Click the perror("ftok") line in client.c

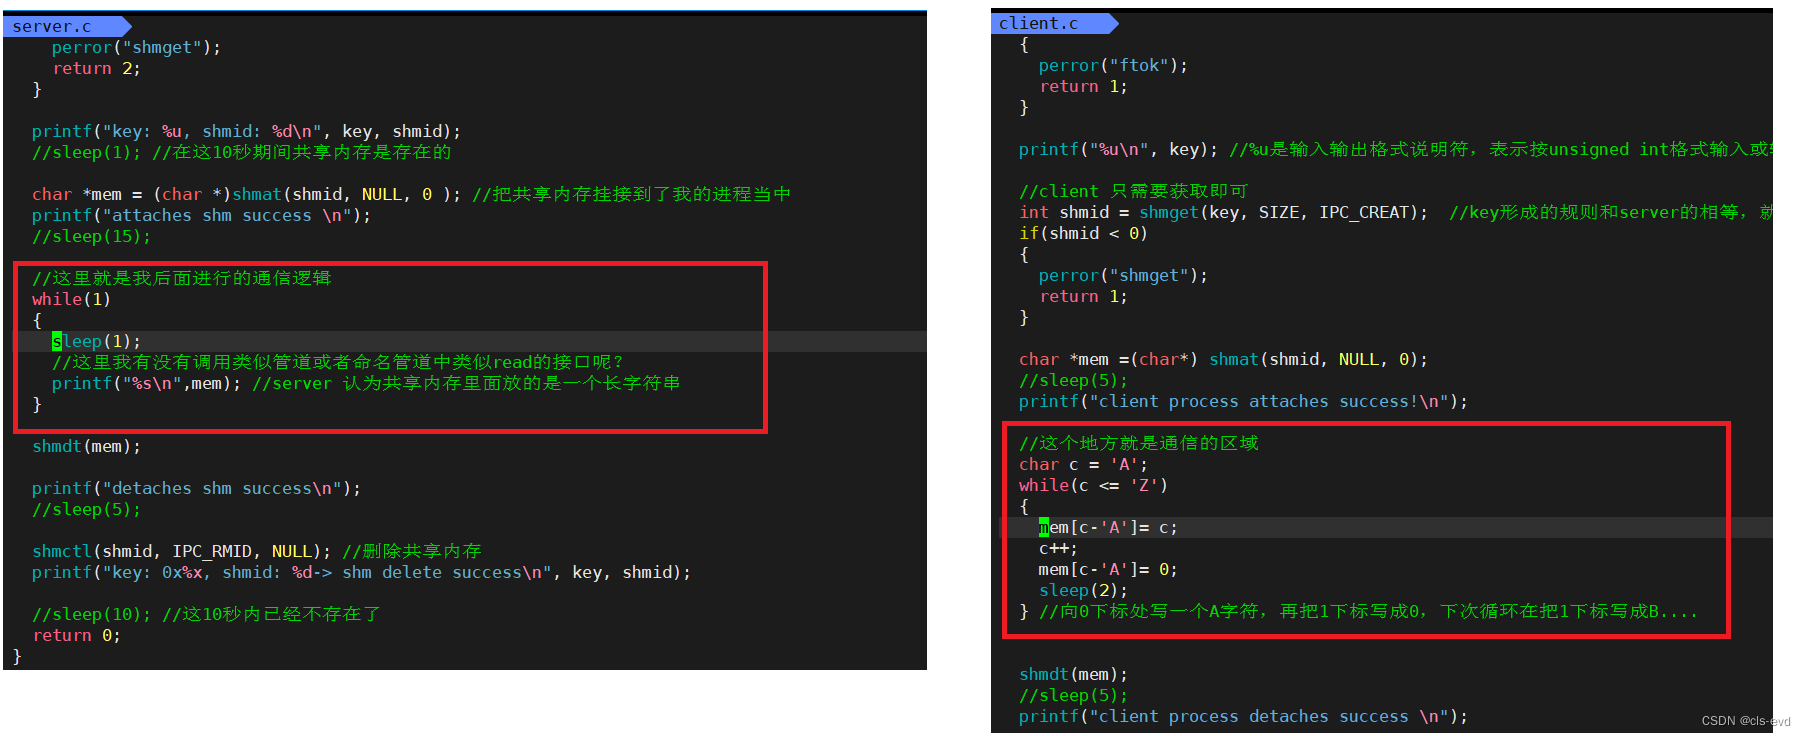coord(1113,65)
